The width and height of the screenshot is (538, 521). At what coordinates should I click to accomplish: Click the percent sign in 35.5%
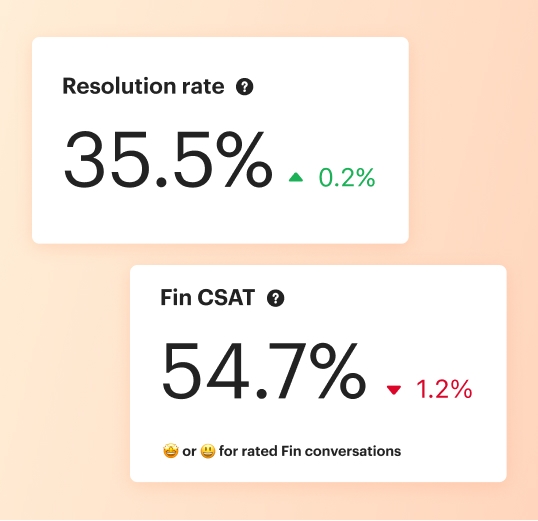(x=244, y=160)
